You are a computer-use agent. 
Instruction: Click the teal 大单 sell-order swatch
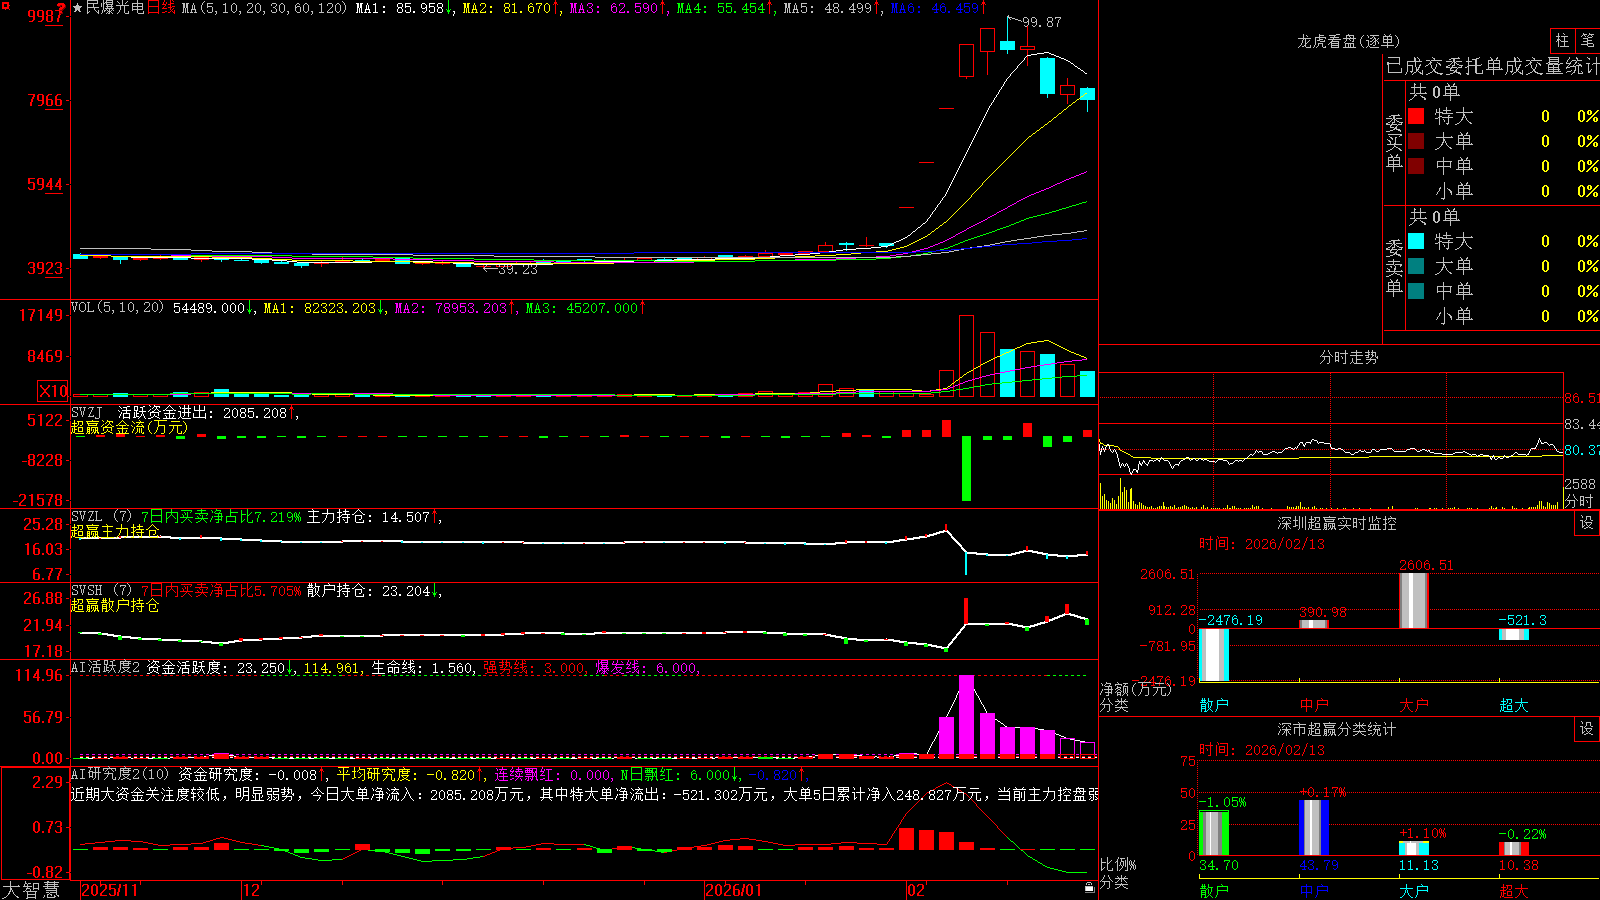[x=1416, y=266]
